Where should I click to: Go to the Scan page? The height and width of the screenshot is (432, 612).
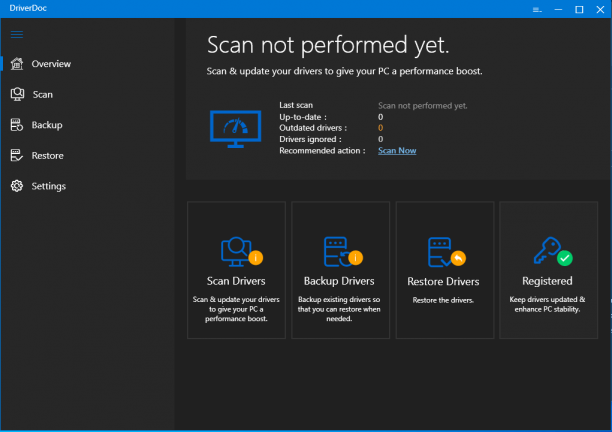(x=43, y=94)
